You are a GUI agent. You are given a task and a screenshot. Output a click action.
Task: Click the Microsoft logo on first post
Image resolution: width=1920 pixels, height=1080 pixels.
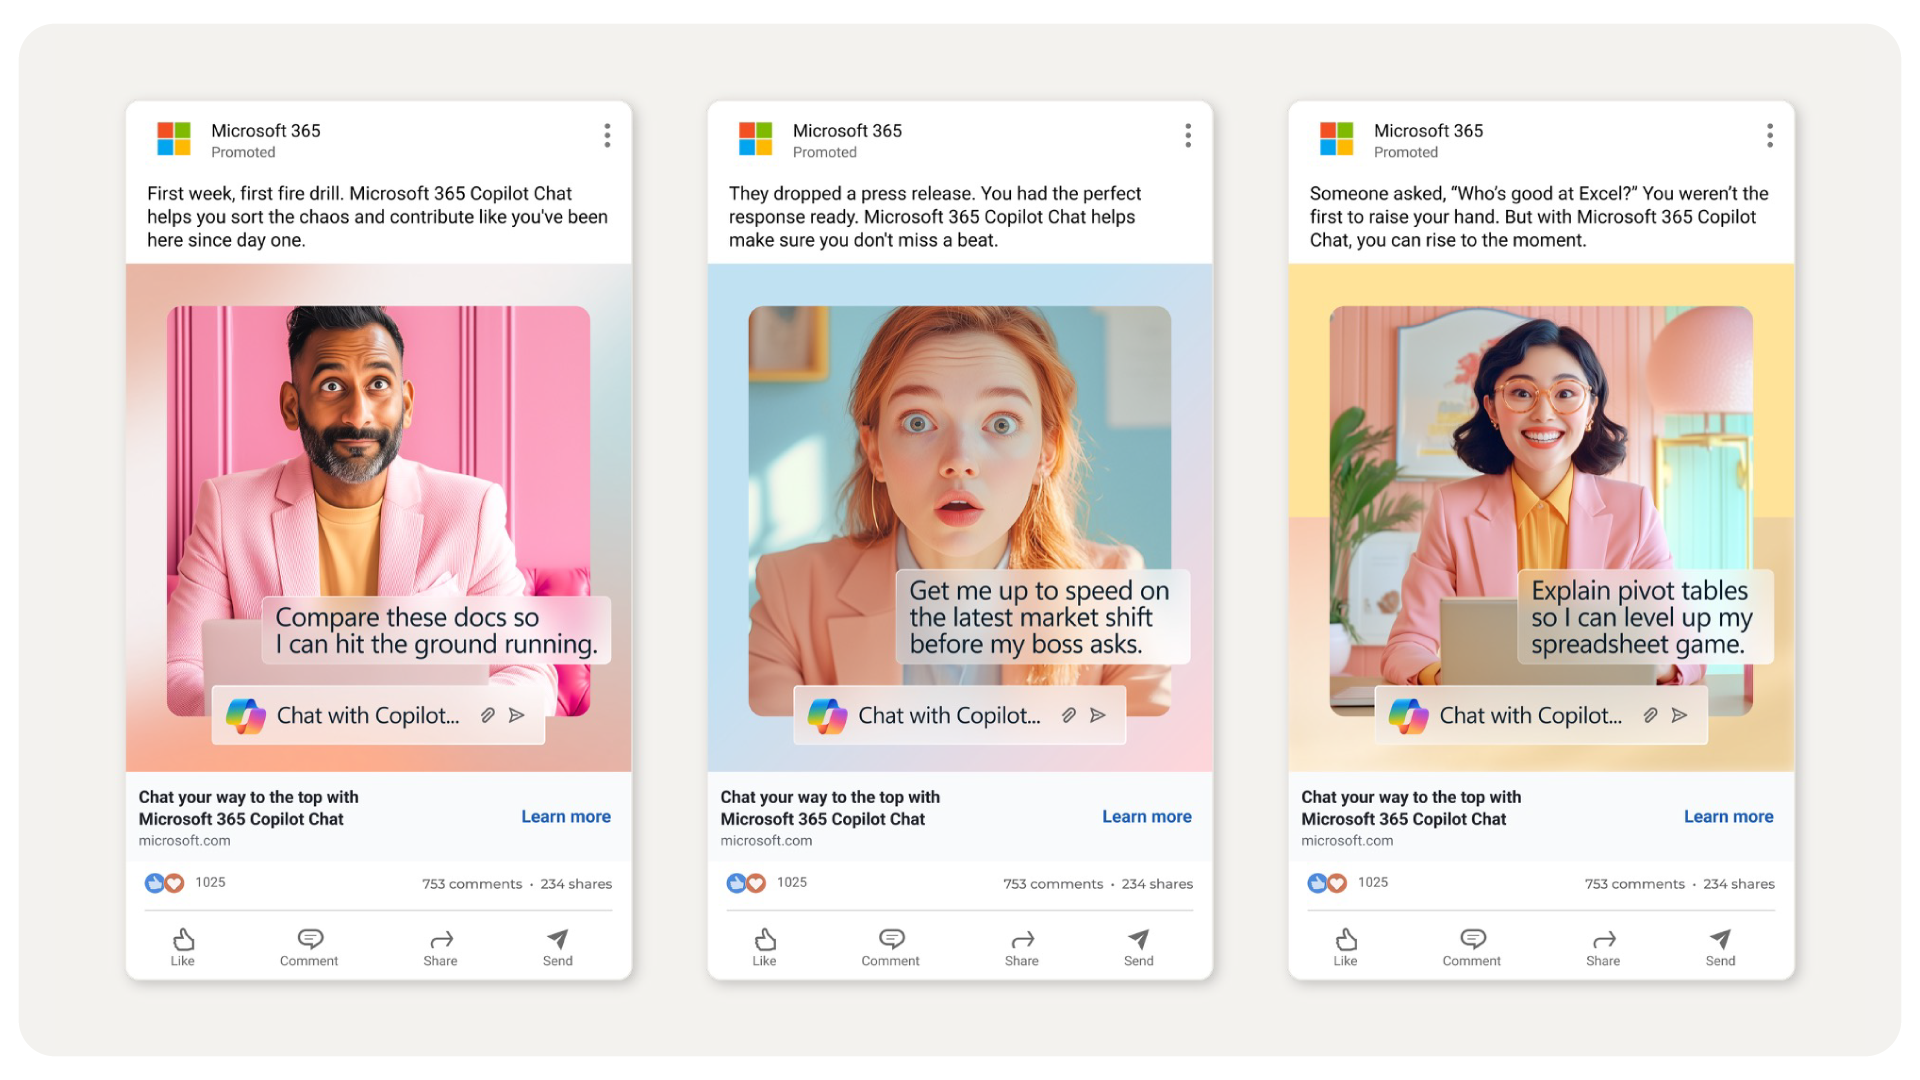click(174, 139)
